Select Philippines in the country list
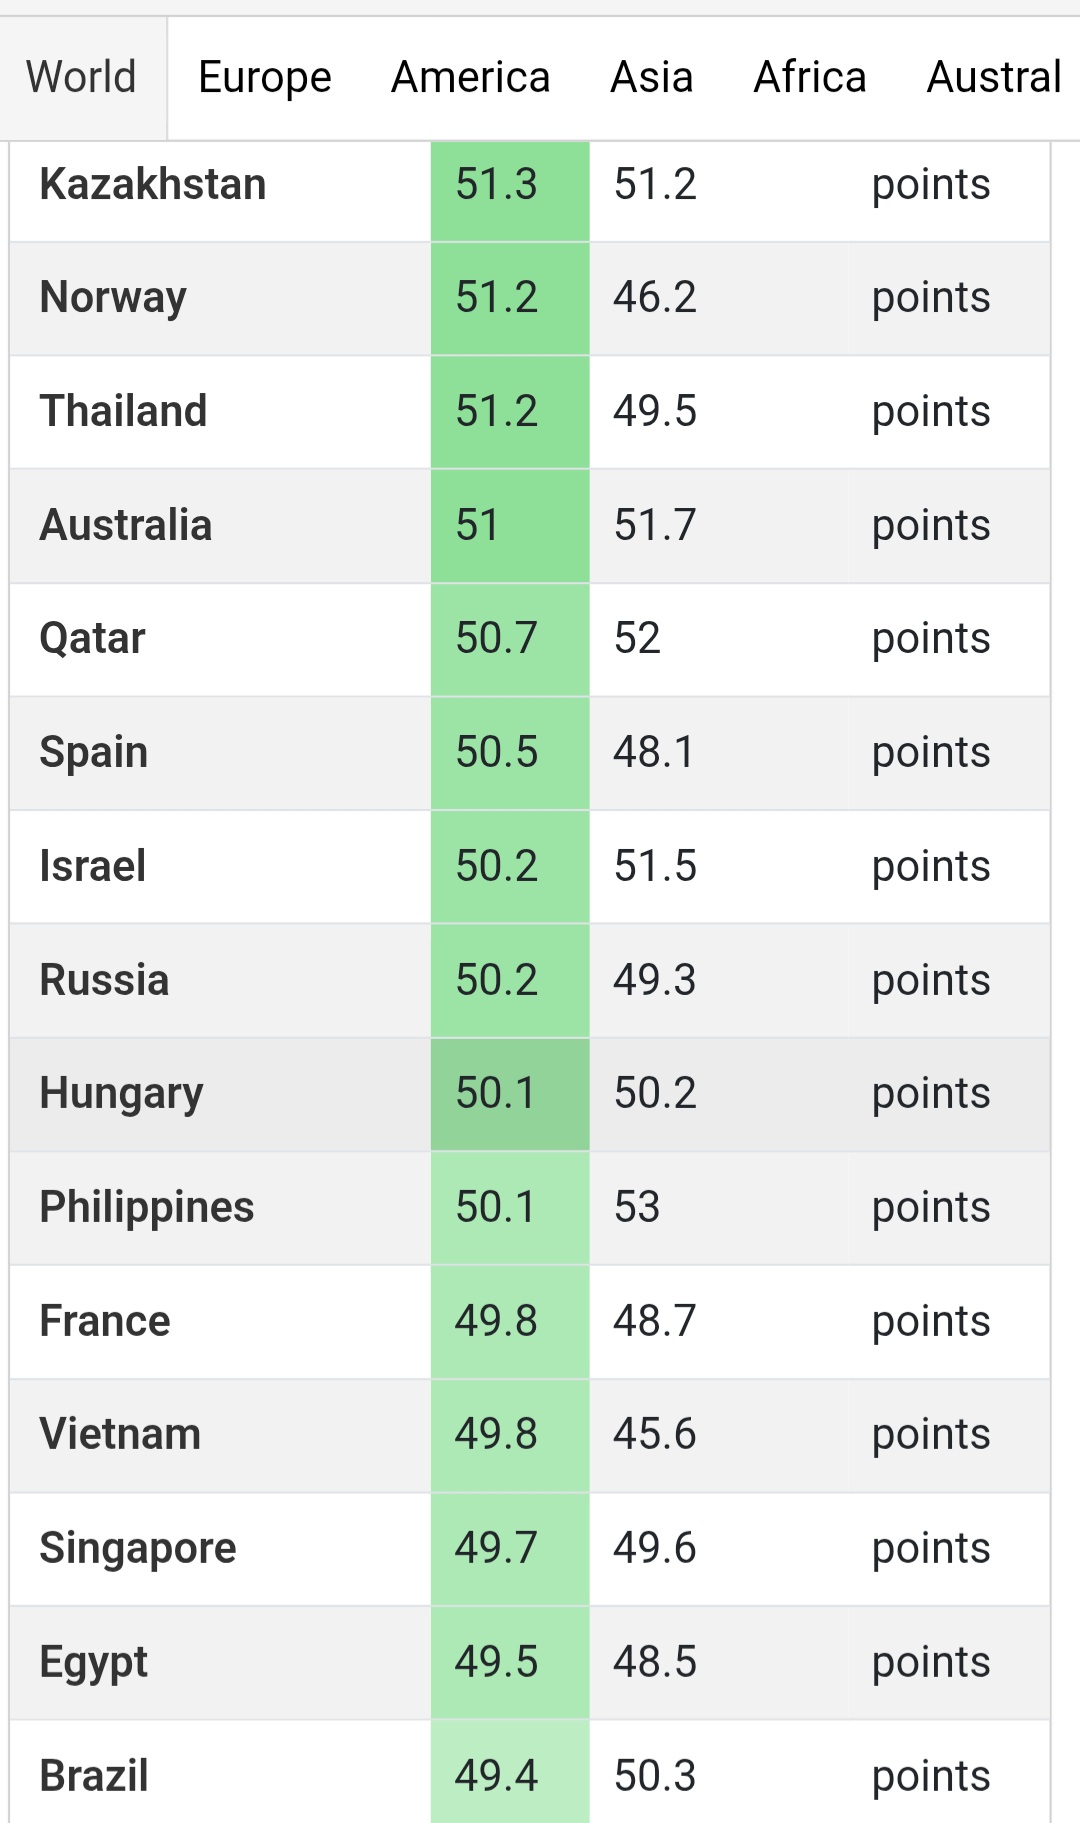Screen dimensions: 1080x1823 pos(147,1208)
